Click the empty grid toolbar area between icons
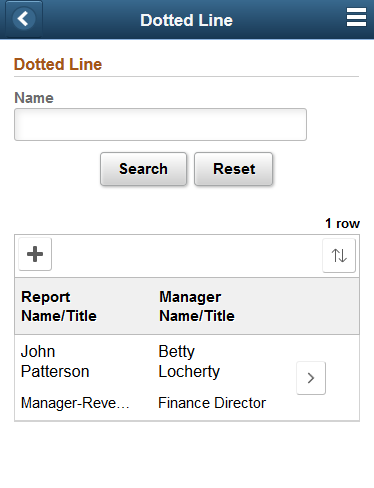The image size is (374, 488). tap(187, 256)
